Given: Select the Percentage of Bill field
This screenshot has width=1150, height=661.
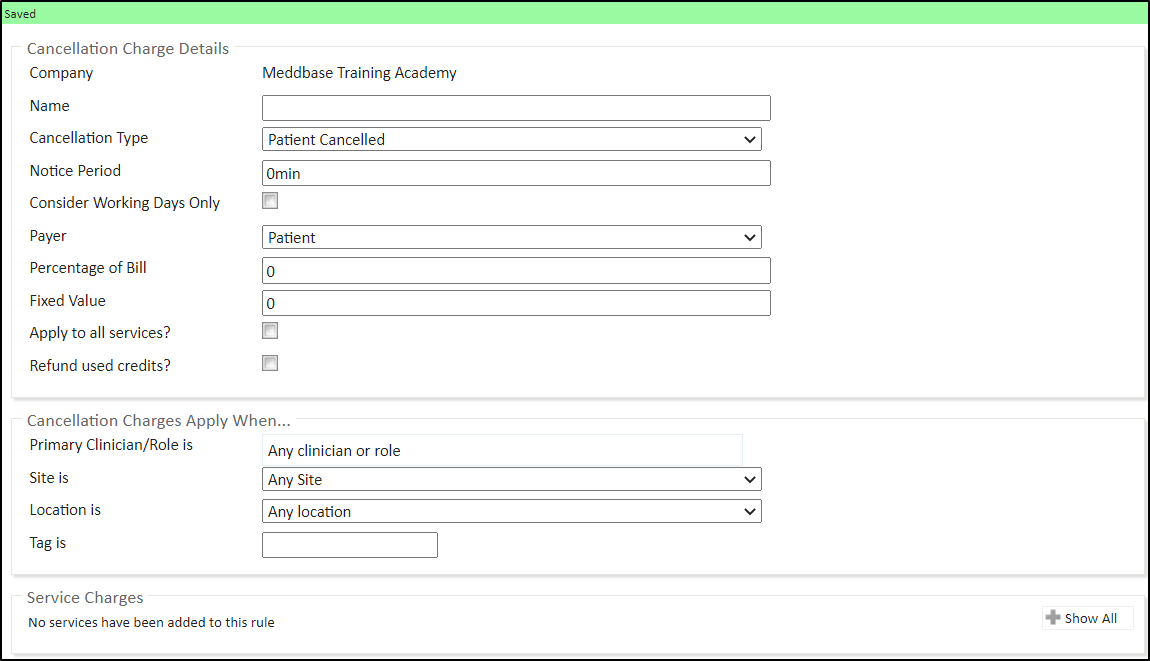Looking at the screenshot, I should [x=516, y=271].
